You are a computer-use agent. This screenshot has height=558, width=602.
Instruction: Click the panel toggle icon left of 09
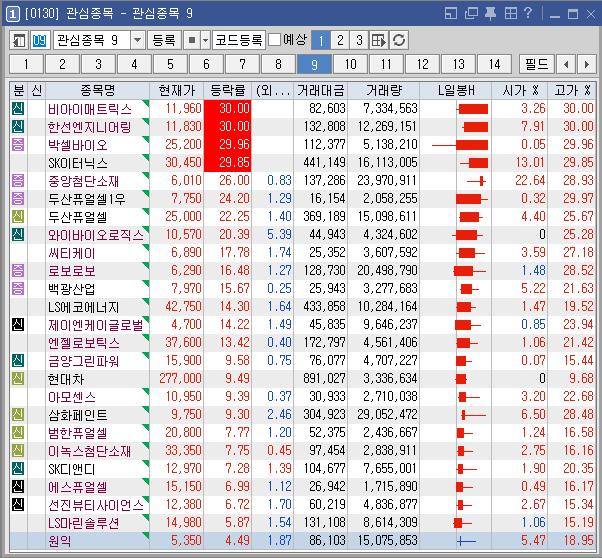[x=19, y=40]
